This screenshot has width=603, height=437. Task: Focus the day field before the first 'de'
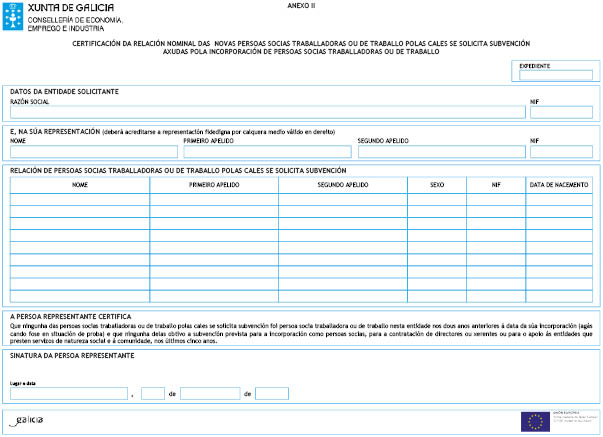(153, 394)
